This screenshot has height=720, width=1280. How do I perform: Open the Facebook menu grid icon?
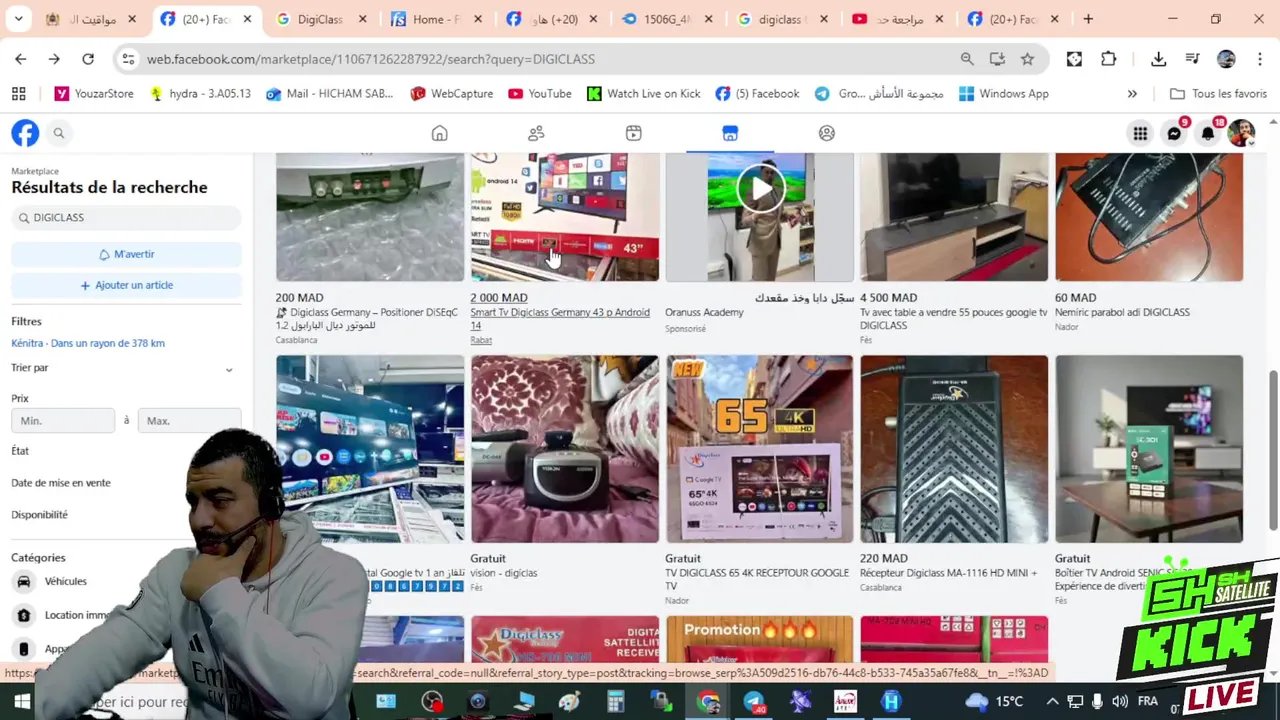[x=1140, y=133]
